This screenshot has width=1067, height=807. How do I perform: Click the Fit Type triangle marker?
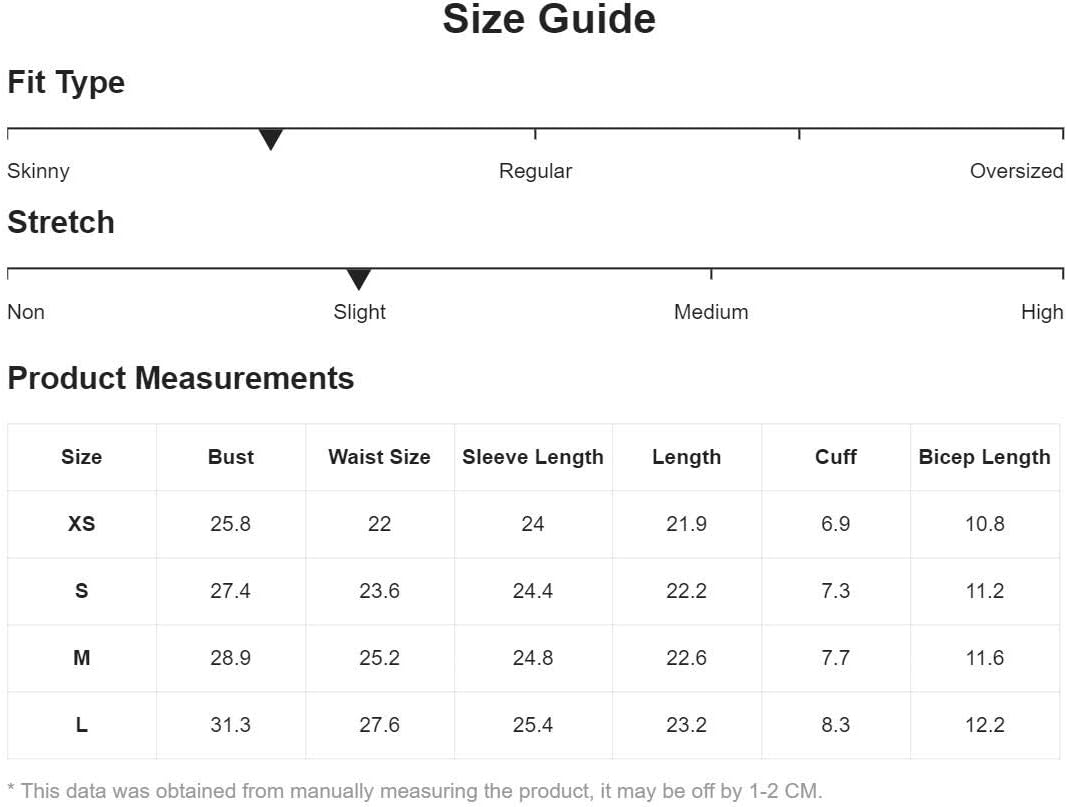click(x=271, y=139)
